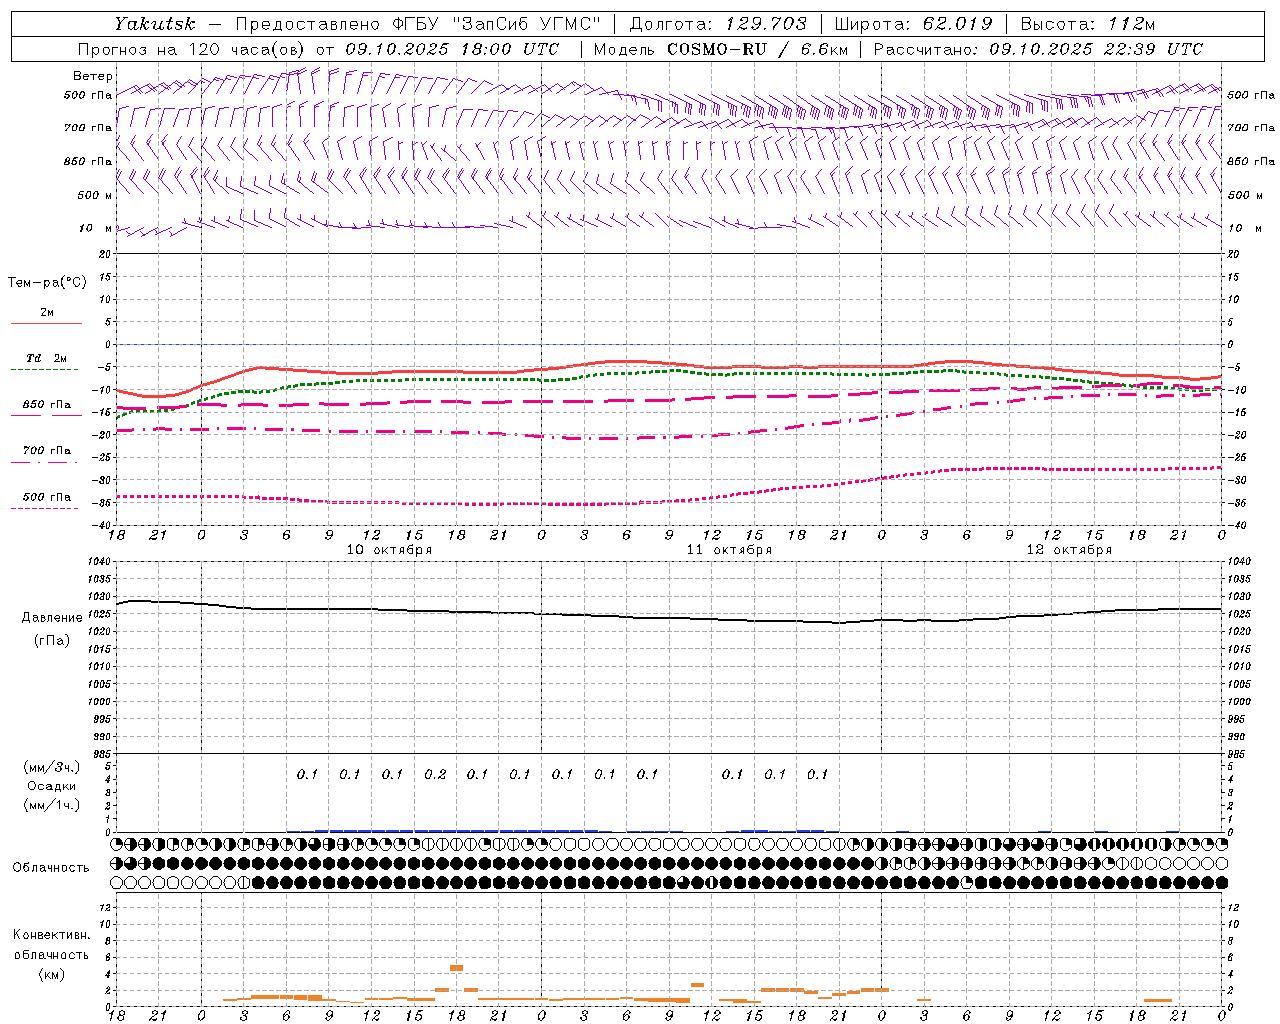The height and width of the screenshot is (1024, 1280).
Task: Click the 11 октября date label
Action: [x=729, y=550]
